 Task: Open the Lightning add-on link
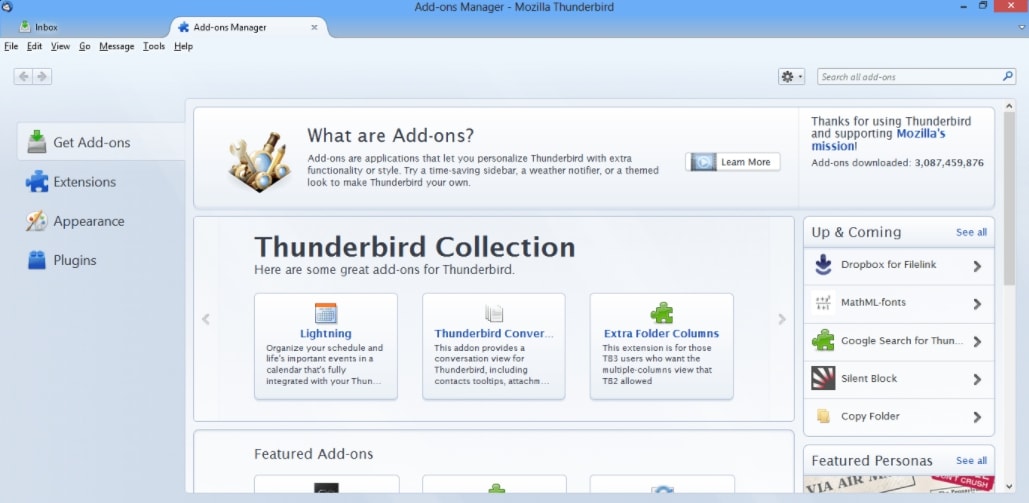point(326,334)
